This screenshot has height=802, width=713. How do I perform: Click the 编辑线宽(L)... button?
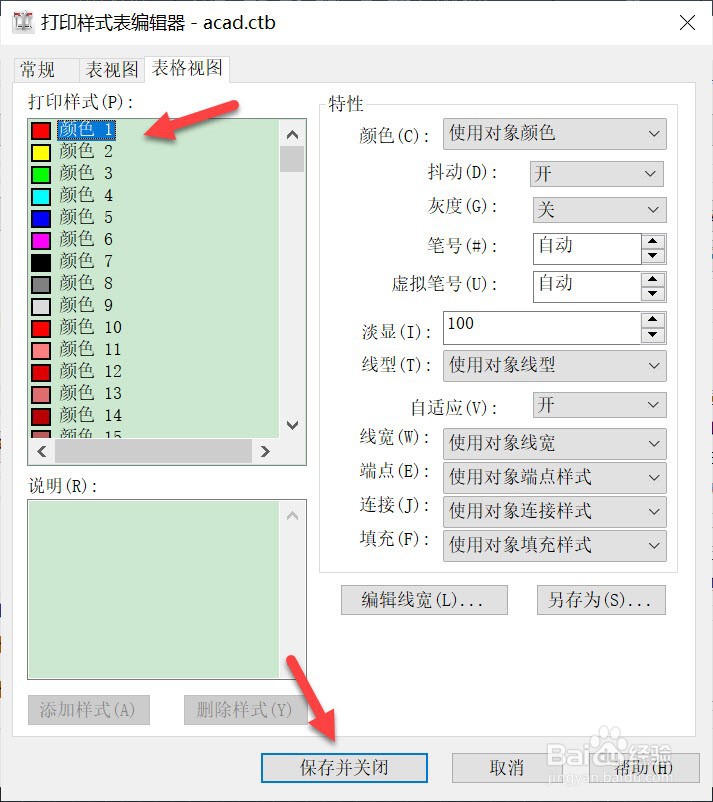coord(424,600)
